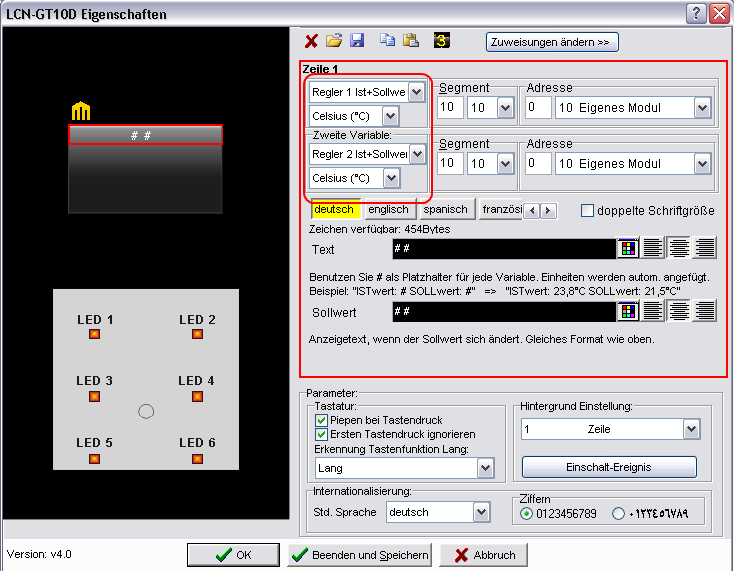Switch to the englisch language tab

[388, 210]
